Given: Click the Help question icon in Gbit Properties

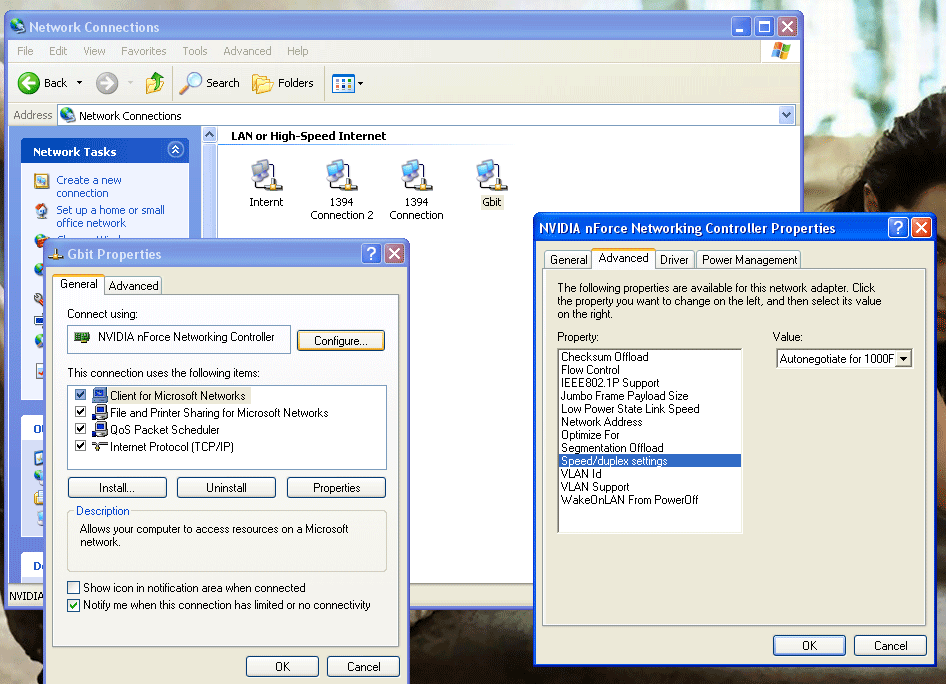Looking at the screenshot, I should pyautogui.click(x=372, y=254).
